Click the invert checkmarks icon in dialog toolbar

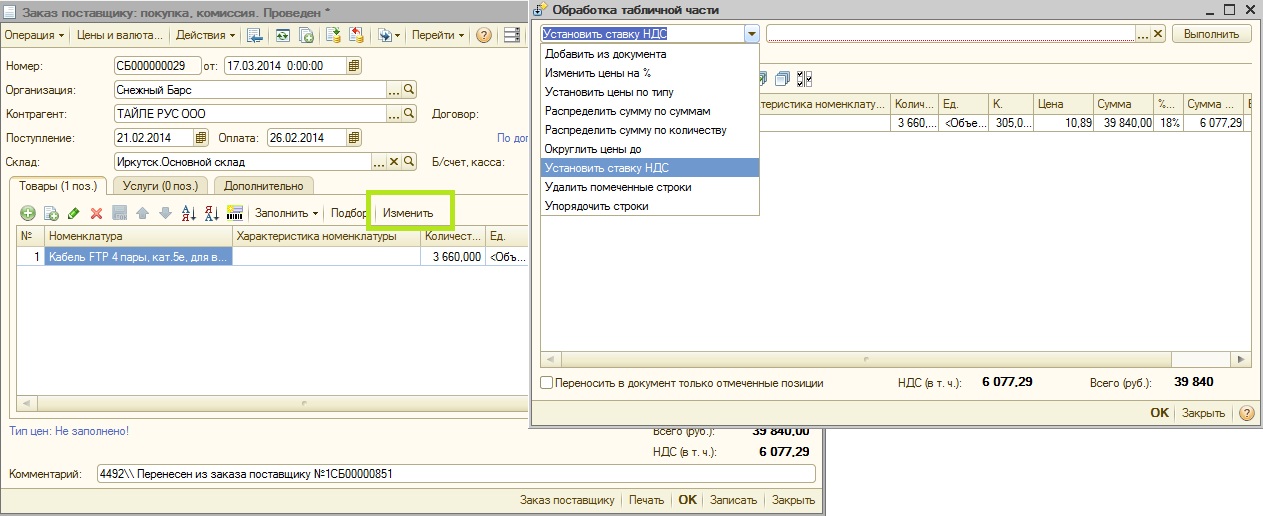tap(805, 78)
